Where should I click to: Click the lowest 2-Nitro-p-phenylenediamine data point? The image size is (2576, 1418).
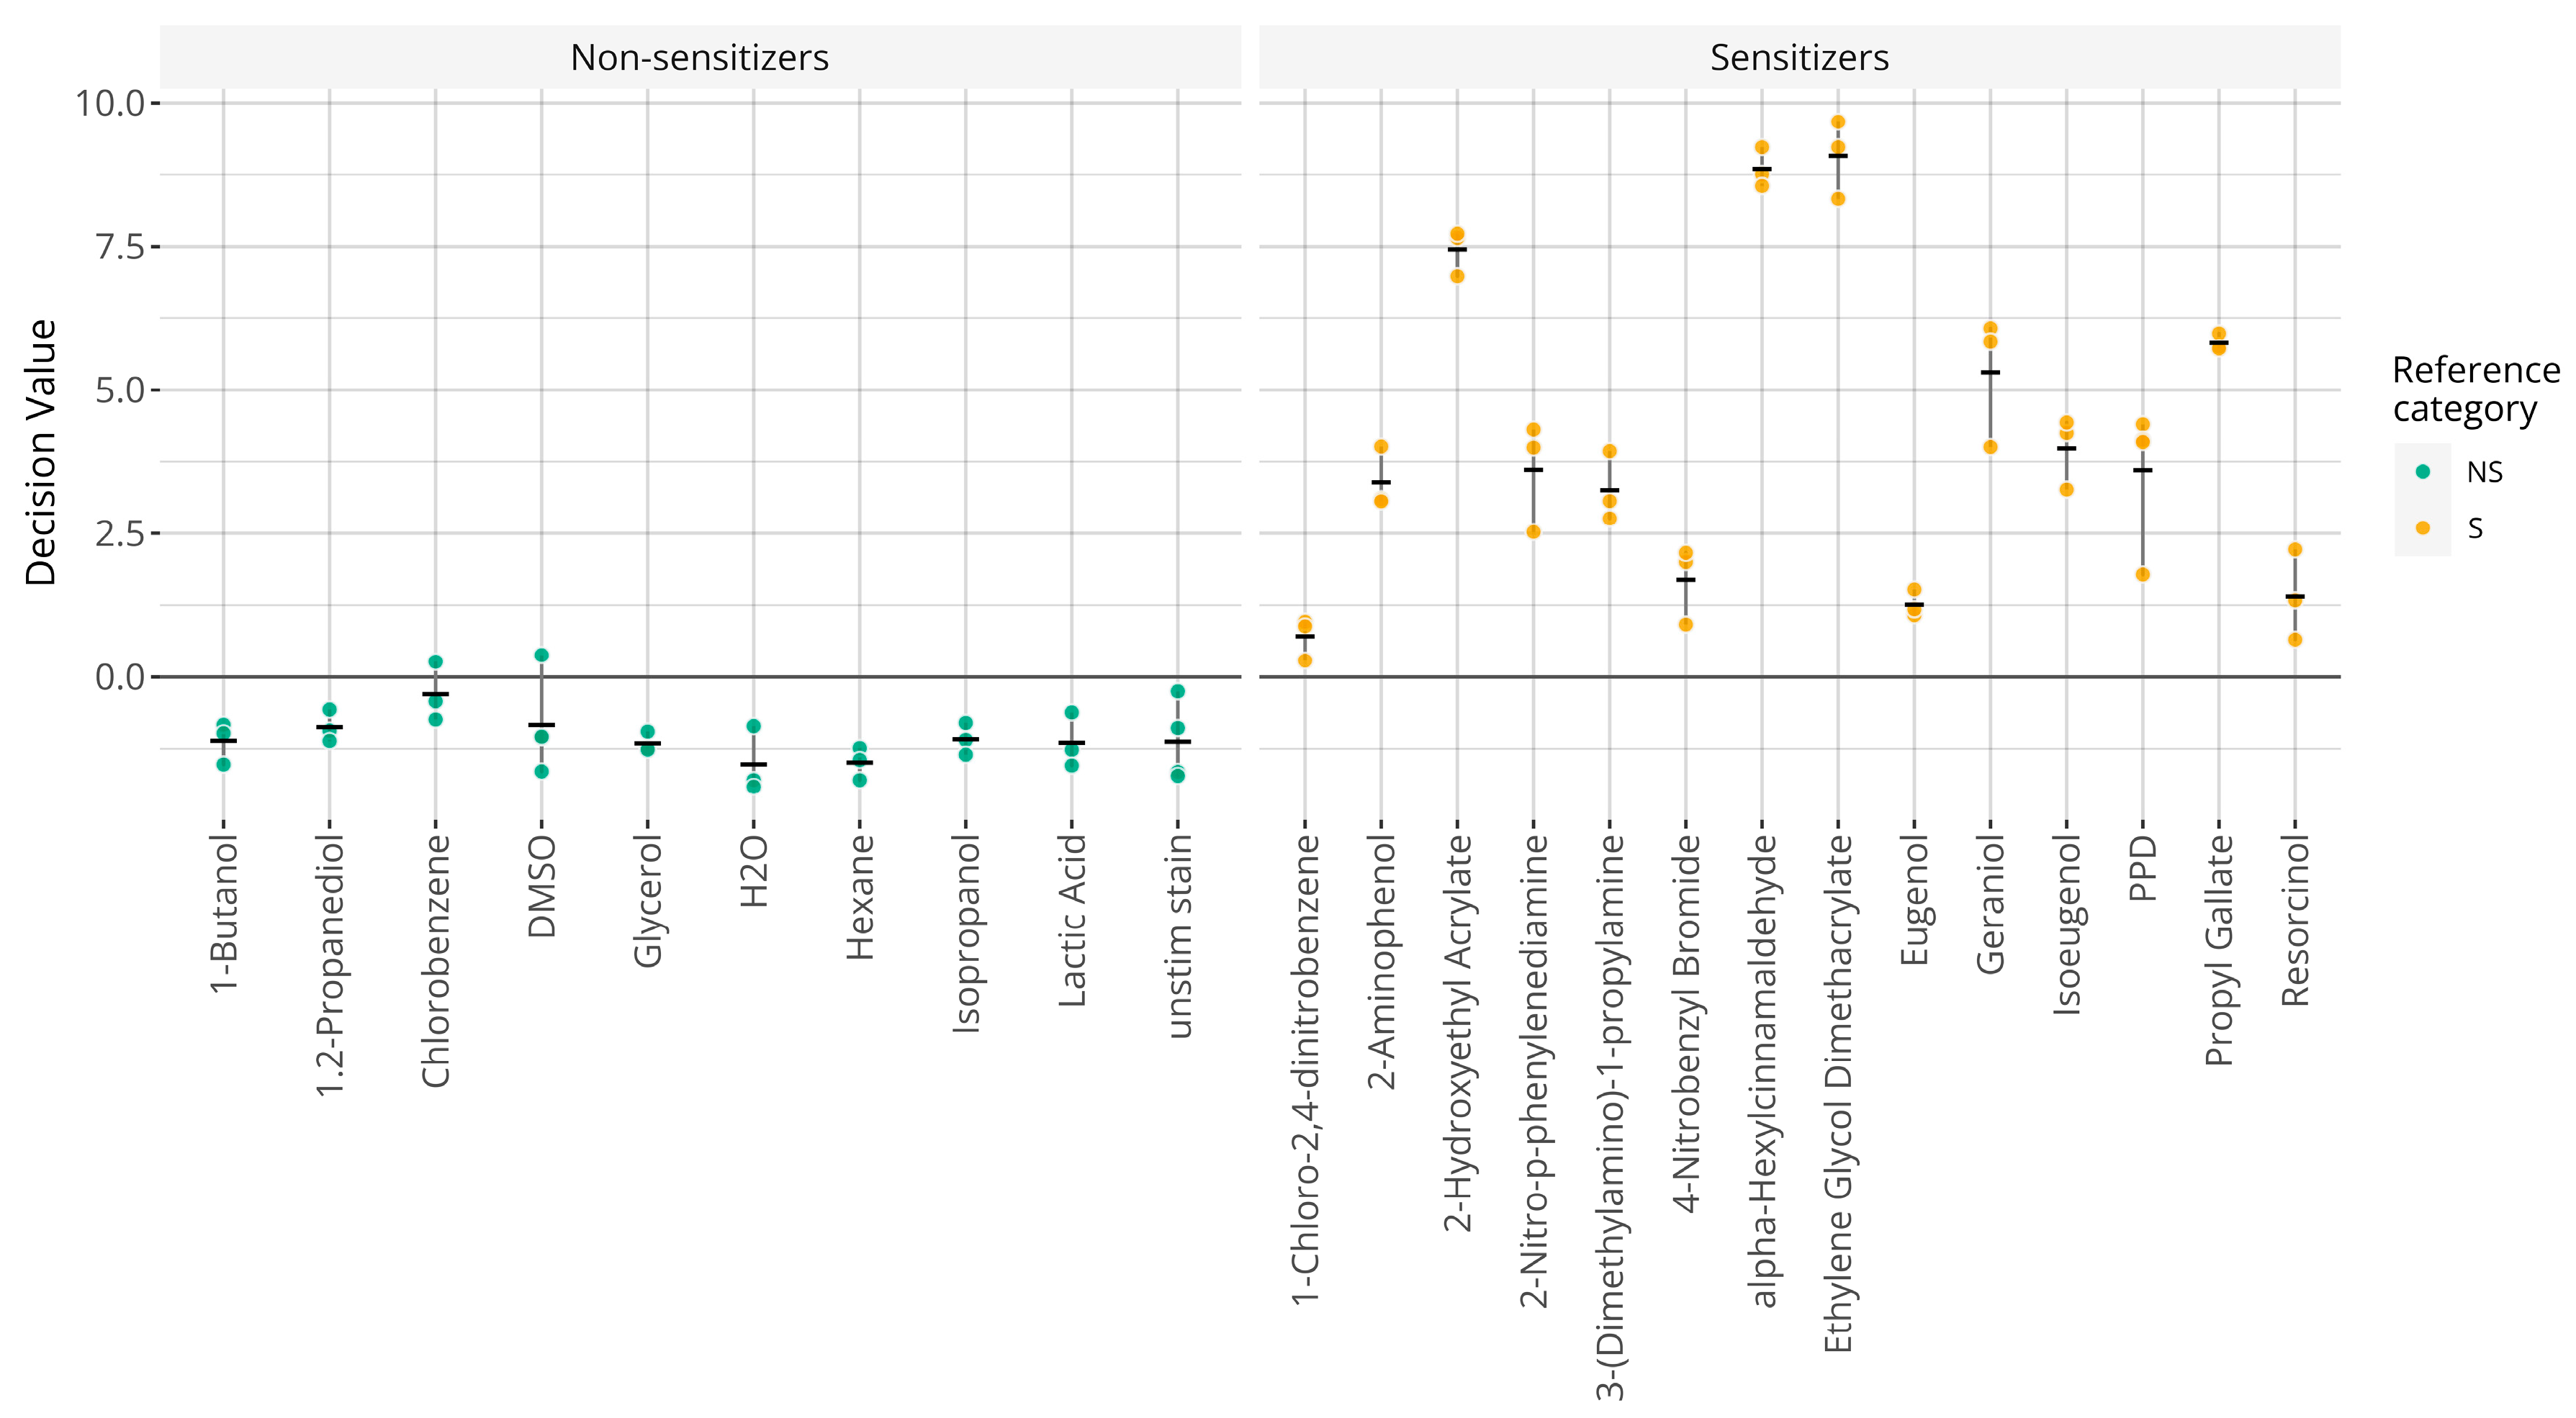pos(1533,532)
